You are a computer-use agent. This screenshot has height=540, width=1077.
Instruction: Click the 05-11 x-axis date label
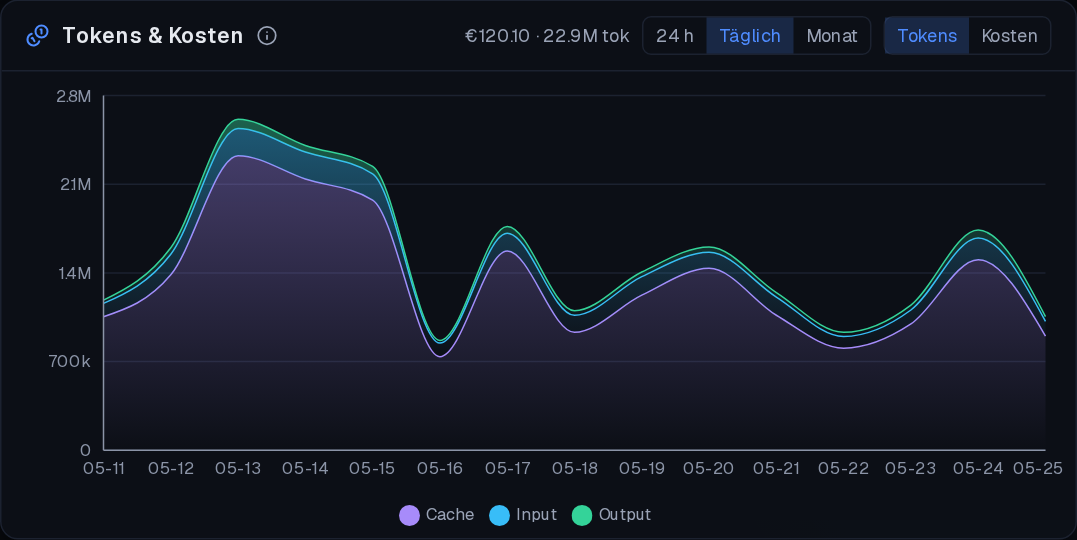104,469
